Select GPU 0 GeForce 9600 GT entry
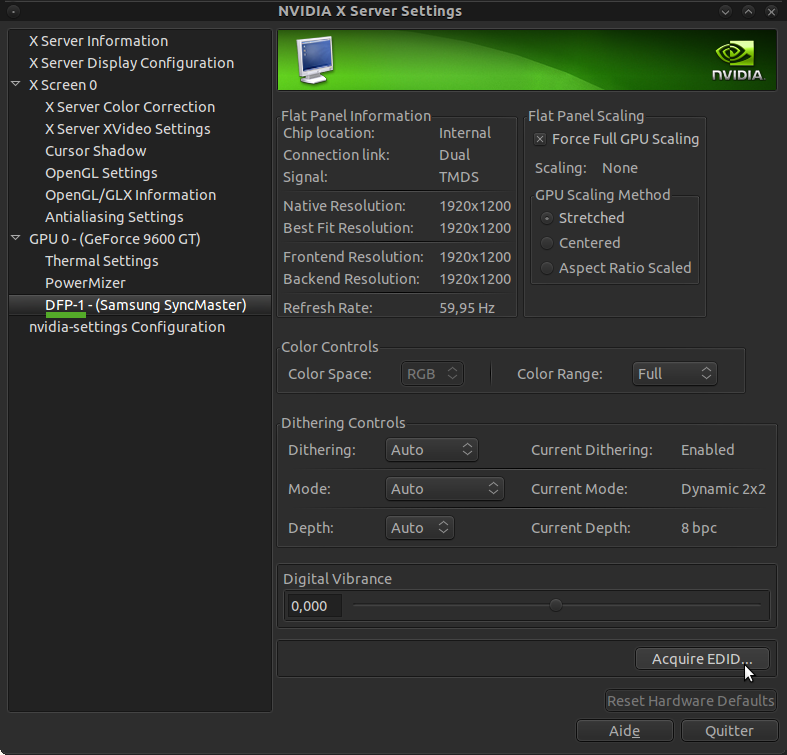 [x=114, y=239]
